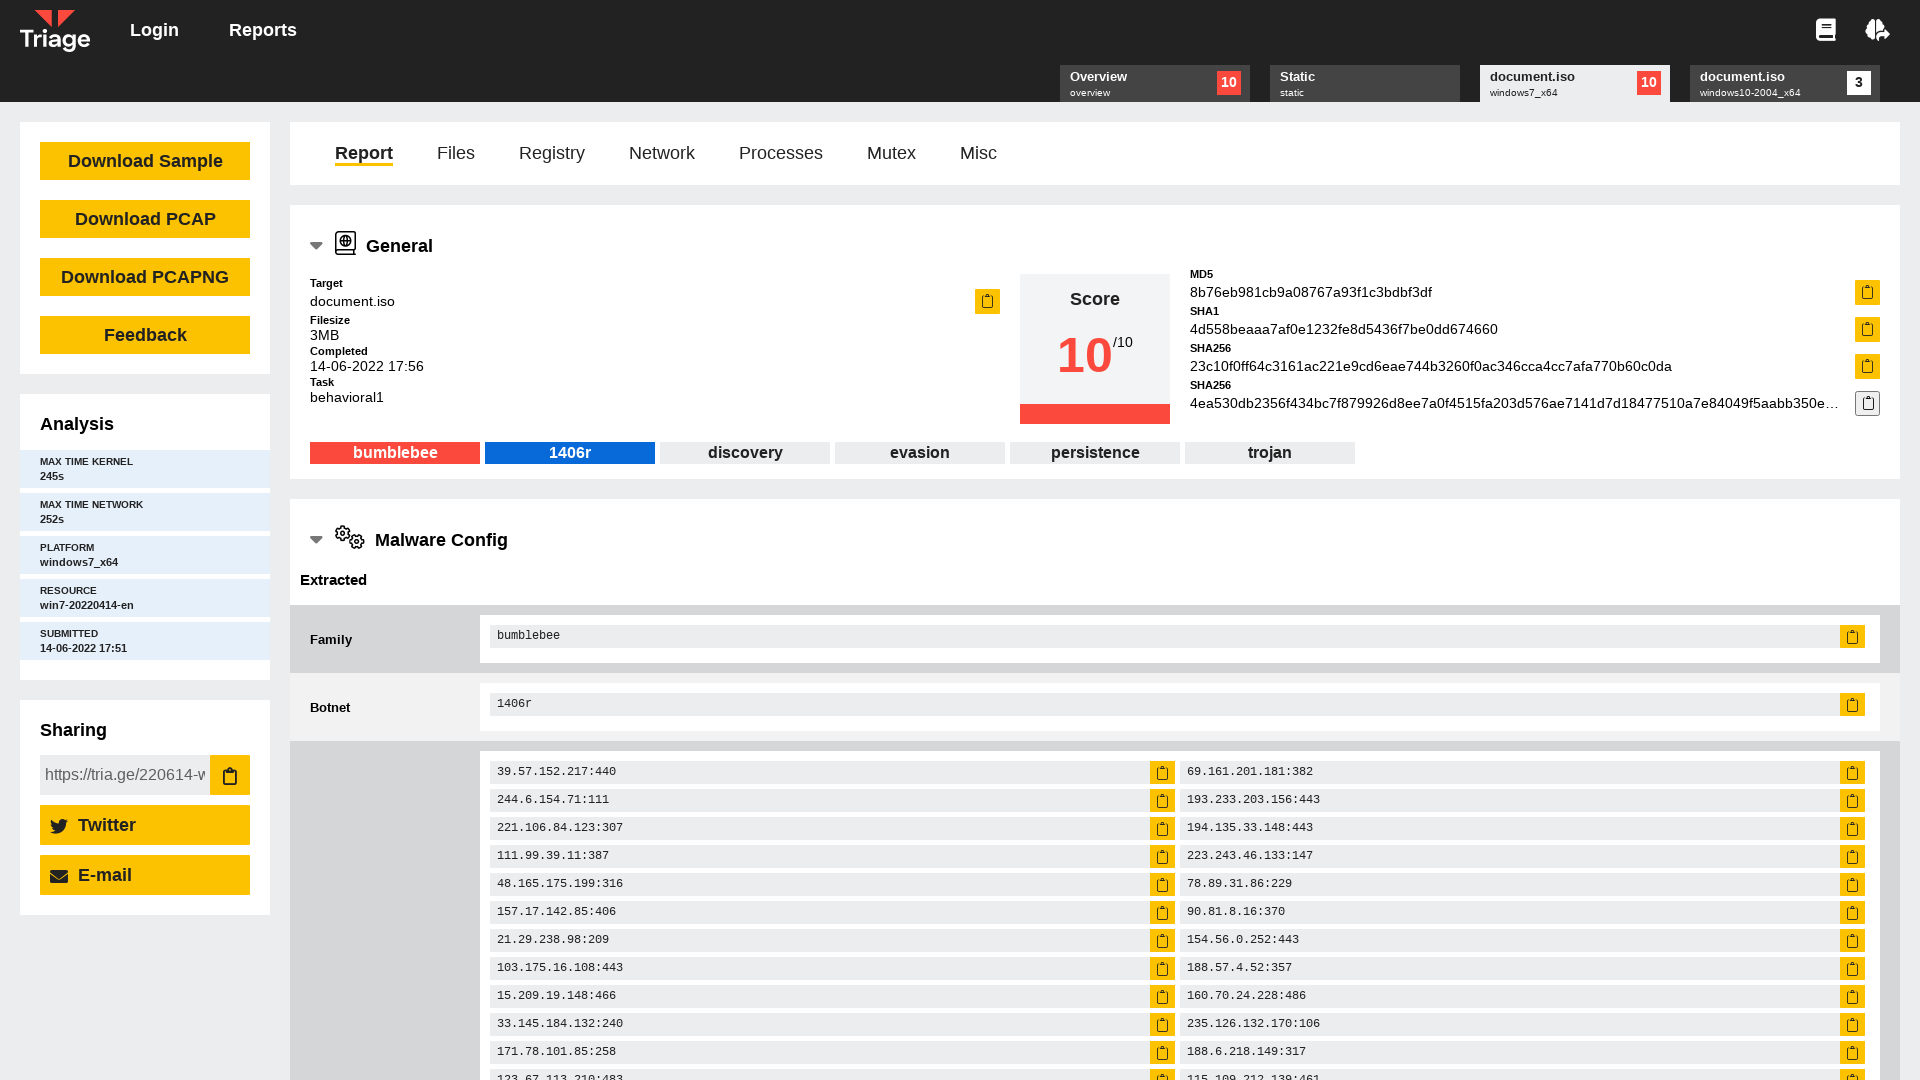
Task: Select the bumblebee family tag
Action: [395, 453]
